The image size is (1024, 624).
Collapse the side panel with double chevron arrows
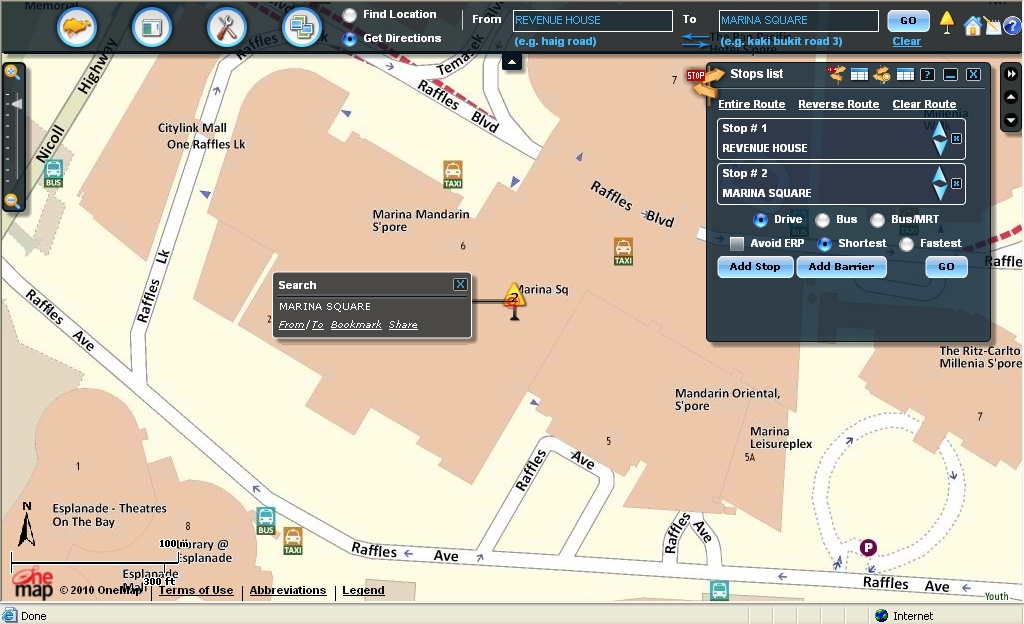(1011, 73)
